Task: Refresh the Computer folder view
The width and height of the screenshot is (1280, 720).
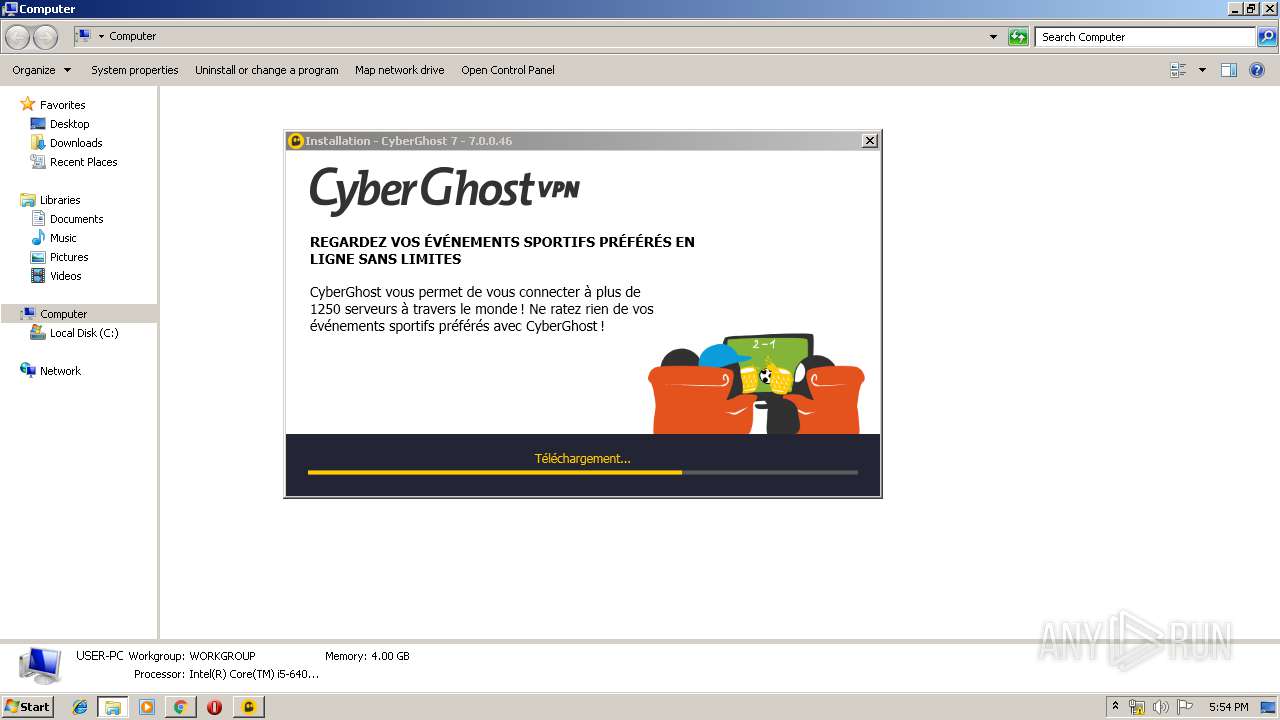Action: click(x=1018, y=37)
